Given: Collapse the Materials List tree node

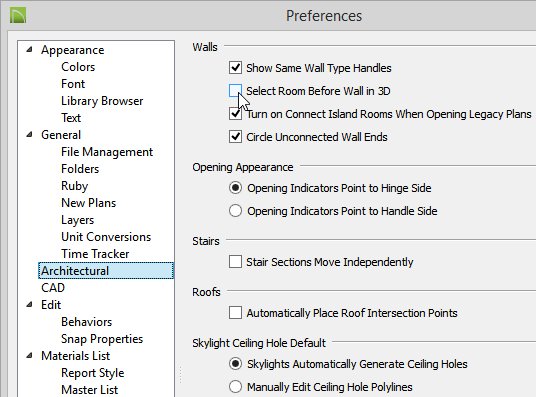Looking at the screenshot, I should click(29, 356).
